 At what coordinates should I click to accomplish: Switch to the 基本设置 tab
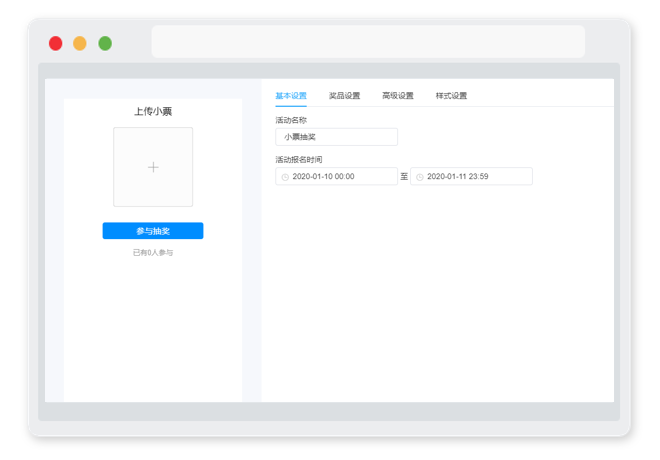[291, 96]
